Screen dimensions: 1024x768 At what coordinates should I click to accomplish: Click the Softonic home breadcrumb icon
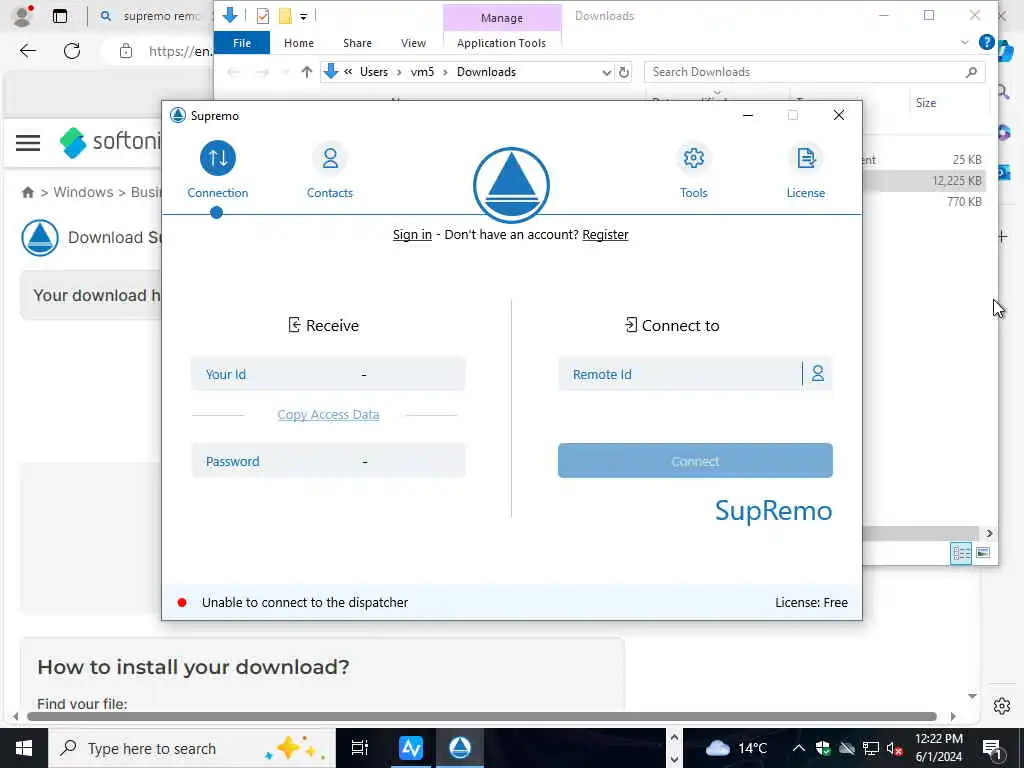pos(27,193)
